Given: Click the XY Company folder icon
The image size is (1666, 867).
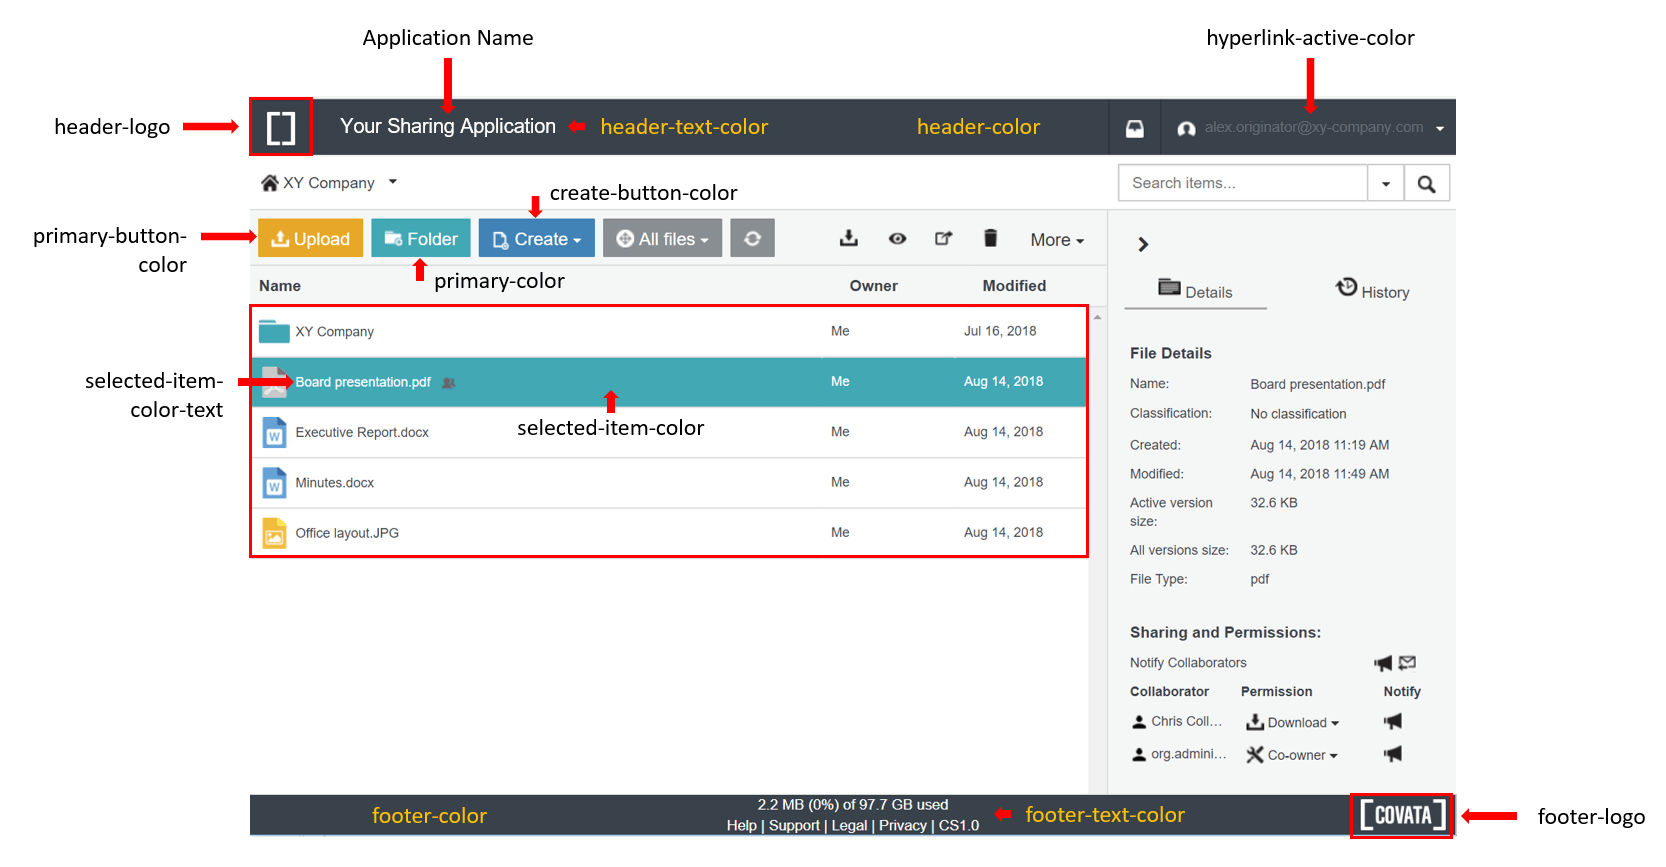Looking at the screenshot, I should pyautogui.click(x=274, y=331).
